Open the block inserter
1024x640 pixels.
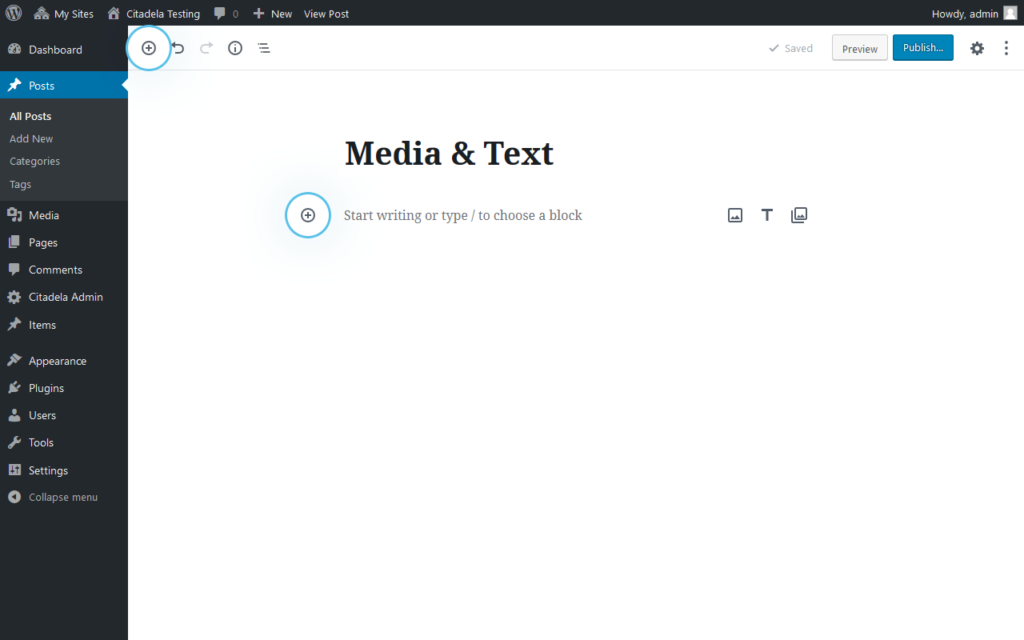pyautogui.click(x=148, y=47)
